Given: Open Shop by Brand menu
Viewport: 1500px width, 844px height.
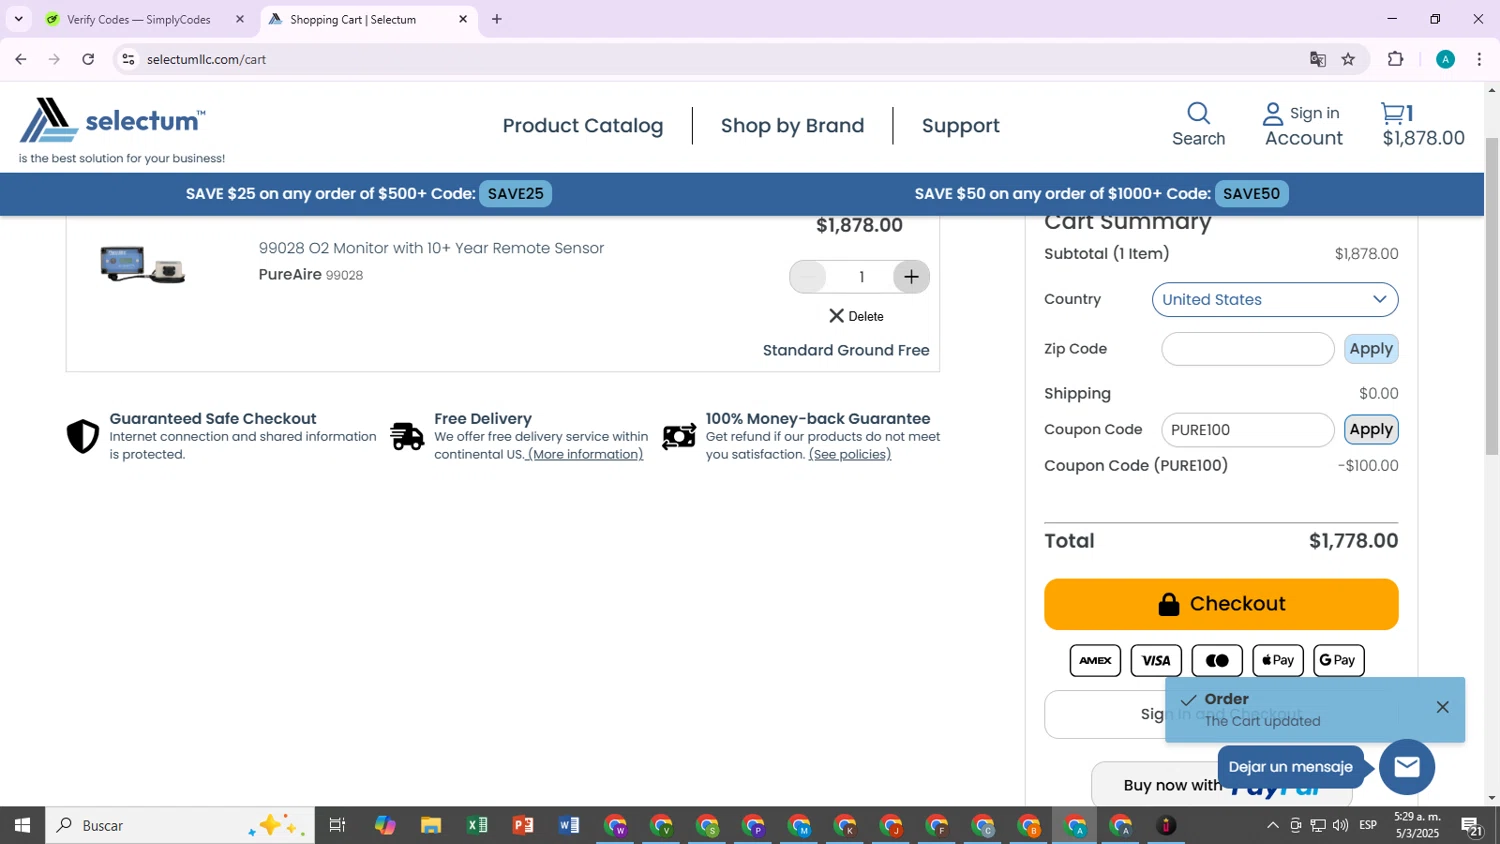Looking at the screenshot, I should [x=792, y=126].
